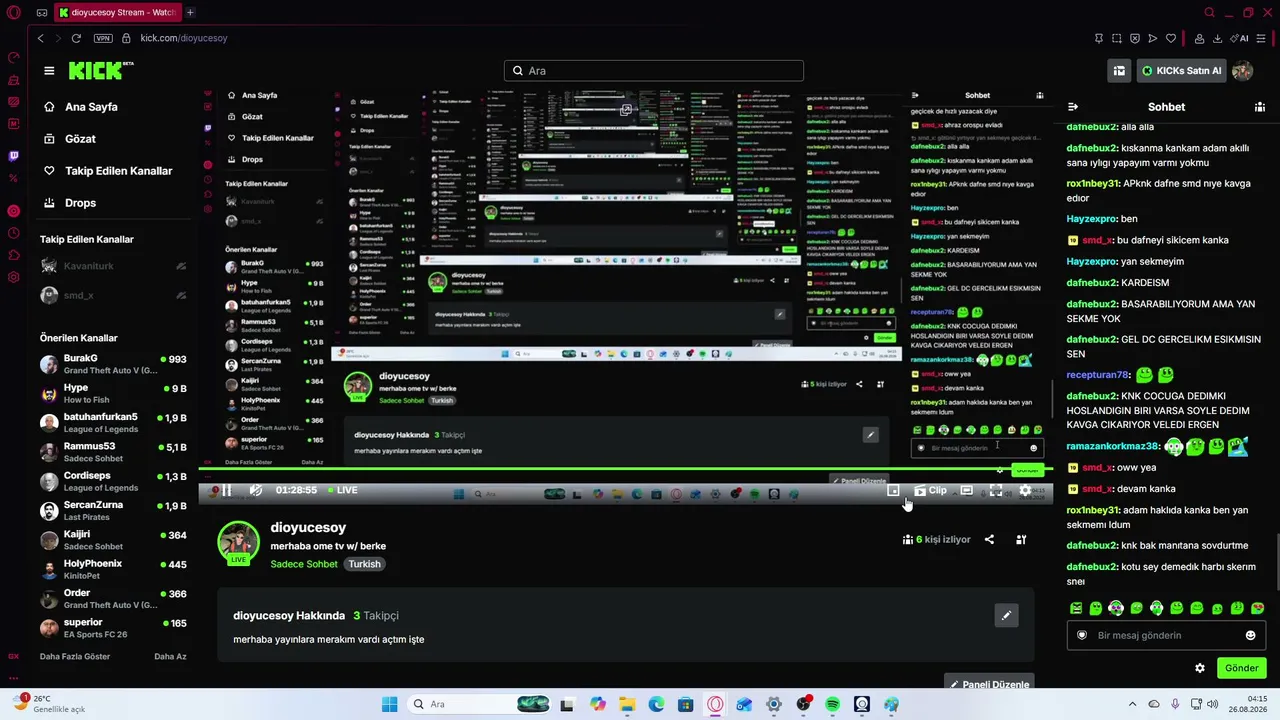This screenshot has height=720, width=1280.
Task: Open Twitch in Opera sidebar
Action: coord(13,156)
